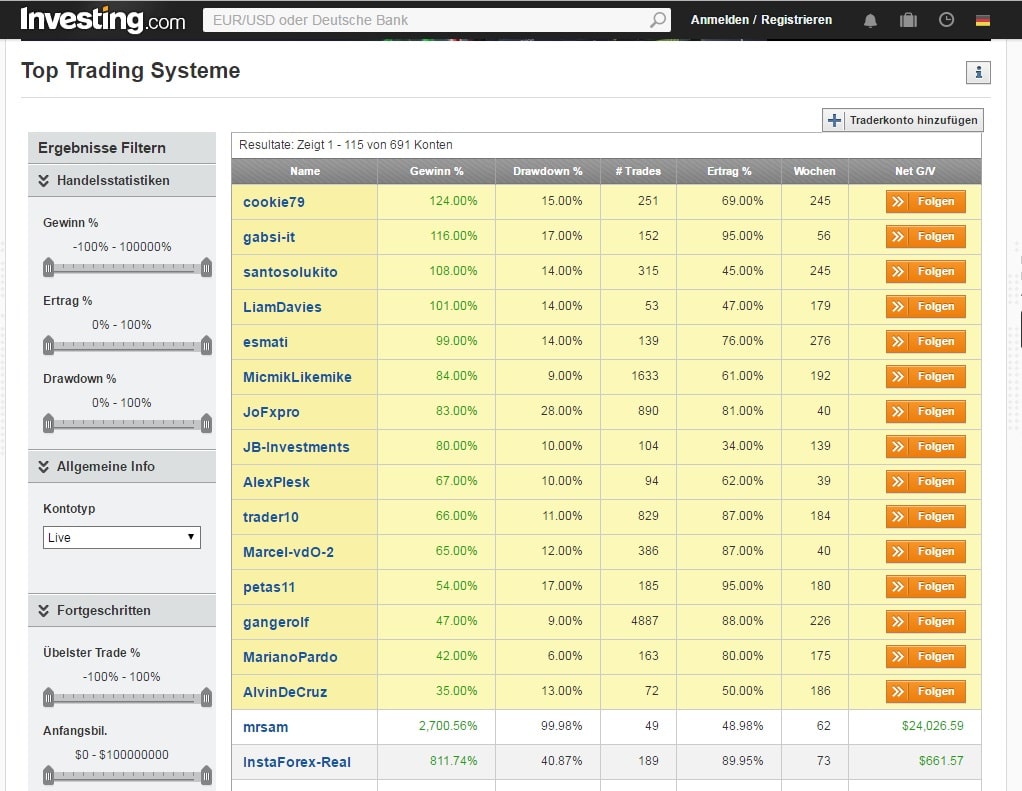Viewport: 1022px width, 791px height.
Task: Sort table by Gewinn % column
Action: coord(436,171)
